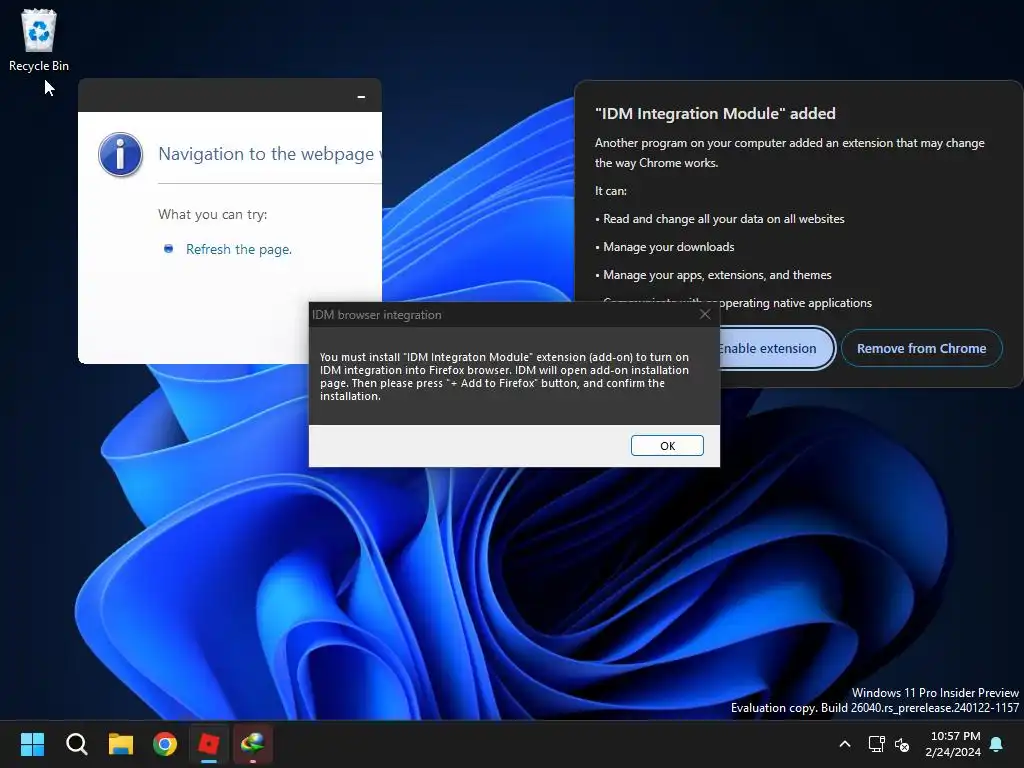Viewport: 1024px width, 768px height.
Task: Click OK in IDM browser integration dialog
Action: click(x=667, y=445)
